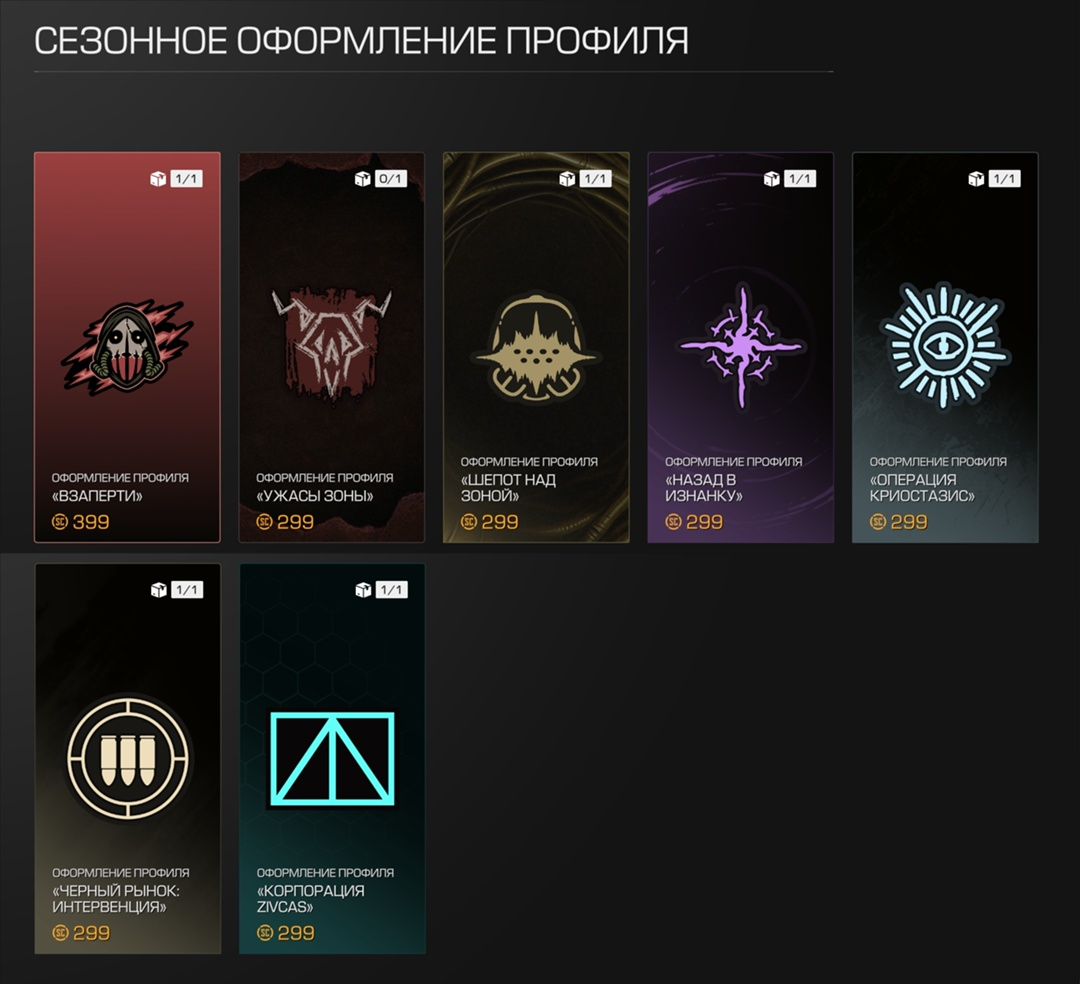Viewport: 1080px width, 984px height.
Task: Click the 1/1 counter on «ОПЕРАЦИЯ КРИОСТАЗИС» card
Action: click(1004, 179)
